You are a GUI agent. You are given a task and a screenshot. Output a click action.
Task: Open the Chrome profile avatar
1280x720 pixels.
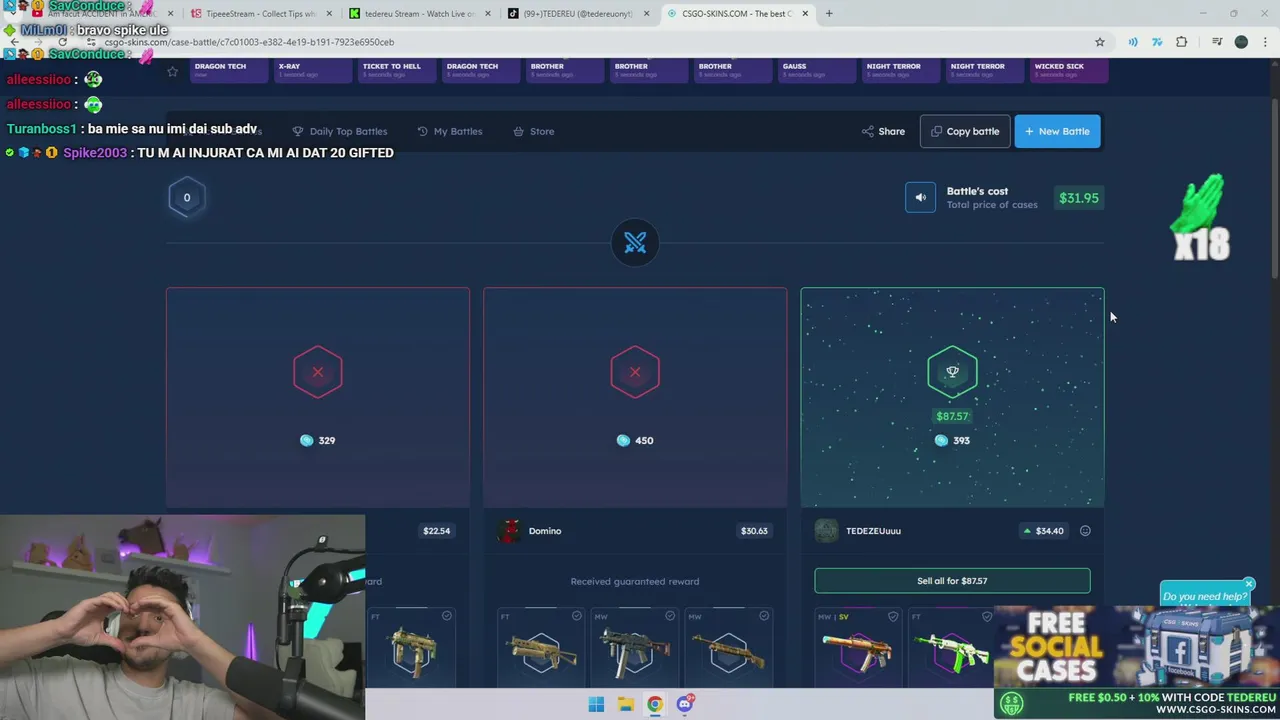pos(1241,42)
